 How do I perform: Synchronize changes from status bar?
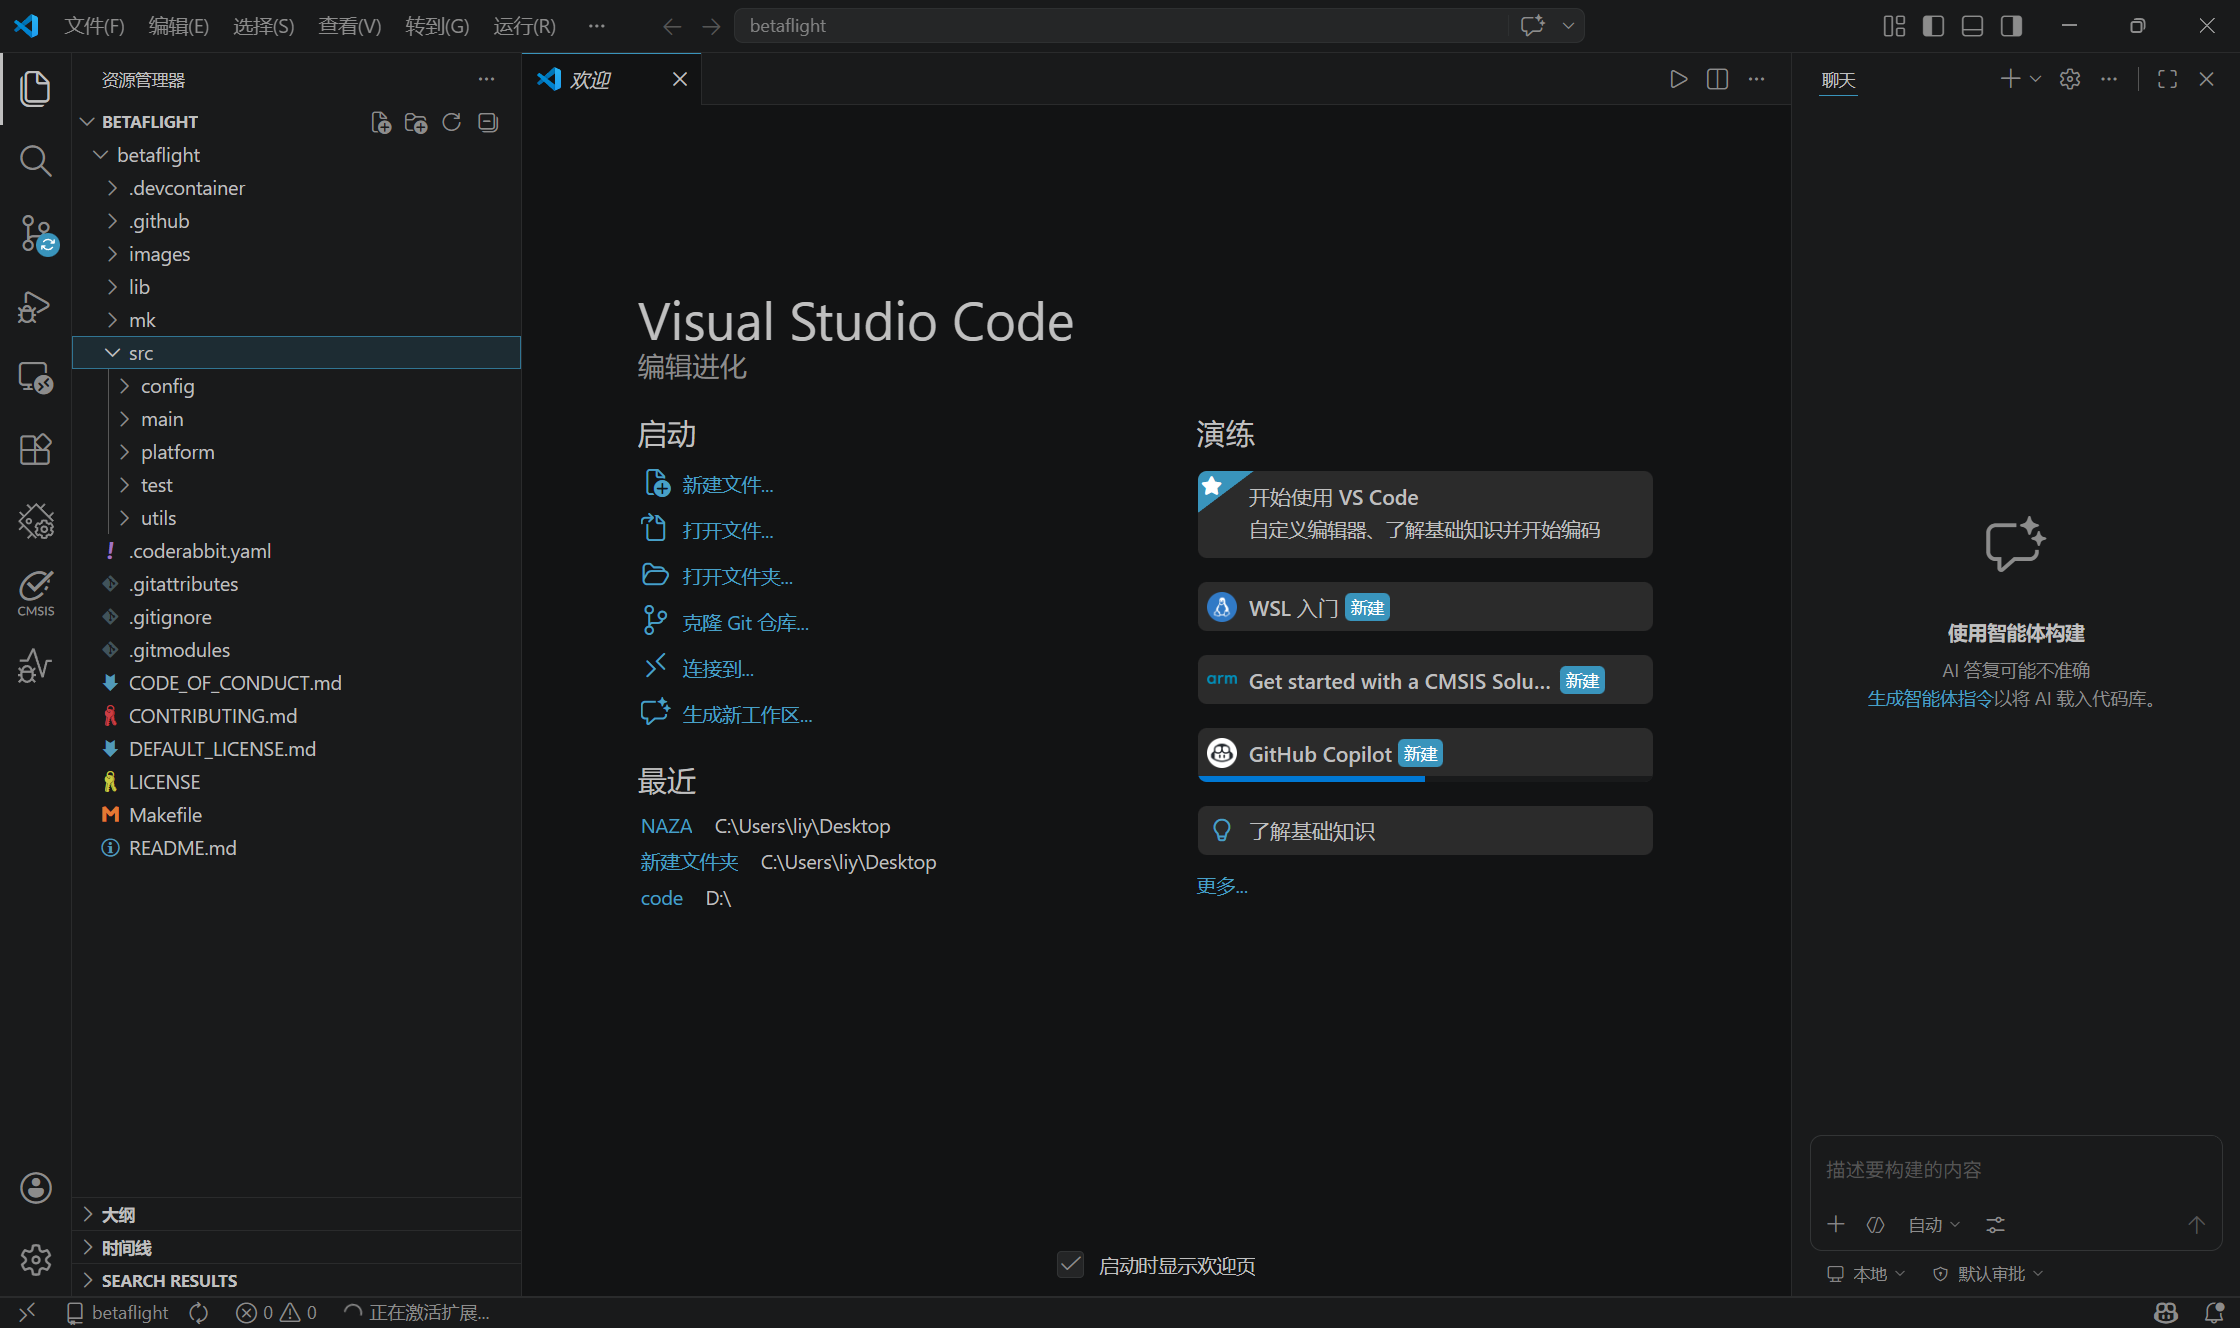[199, 1312]
